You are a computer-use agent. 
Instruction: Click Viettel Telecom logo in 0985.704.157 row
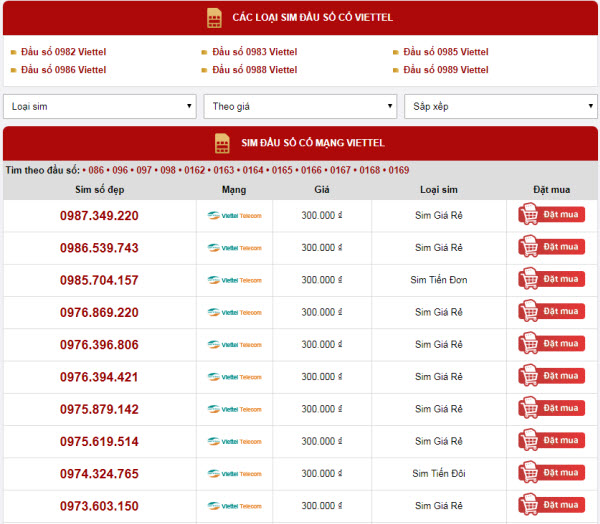click(x=235, y=280)
